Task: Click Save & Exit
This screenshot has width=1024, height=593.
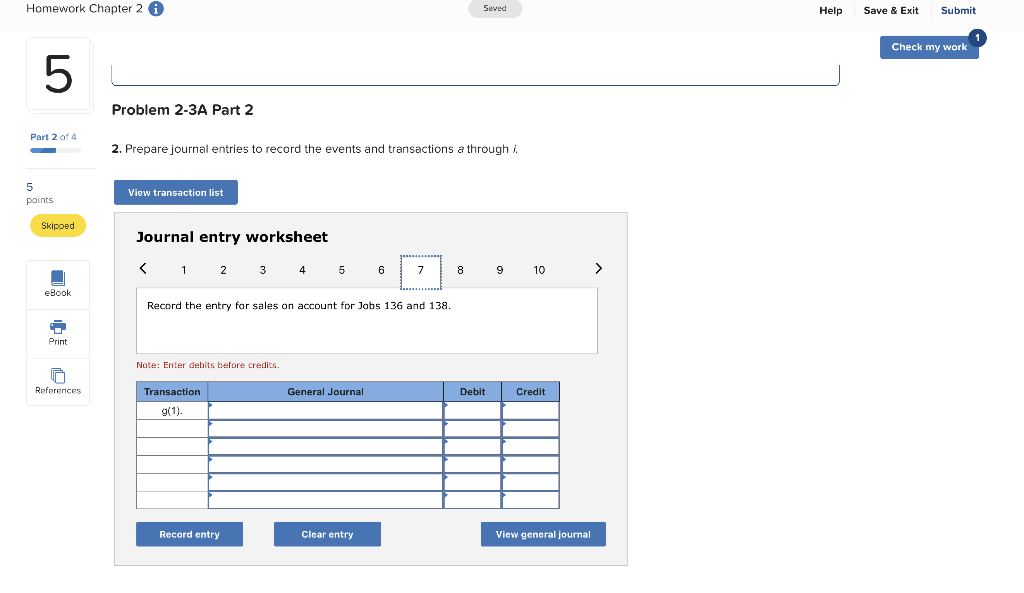Action: pos(890,10)
